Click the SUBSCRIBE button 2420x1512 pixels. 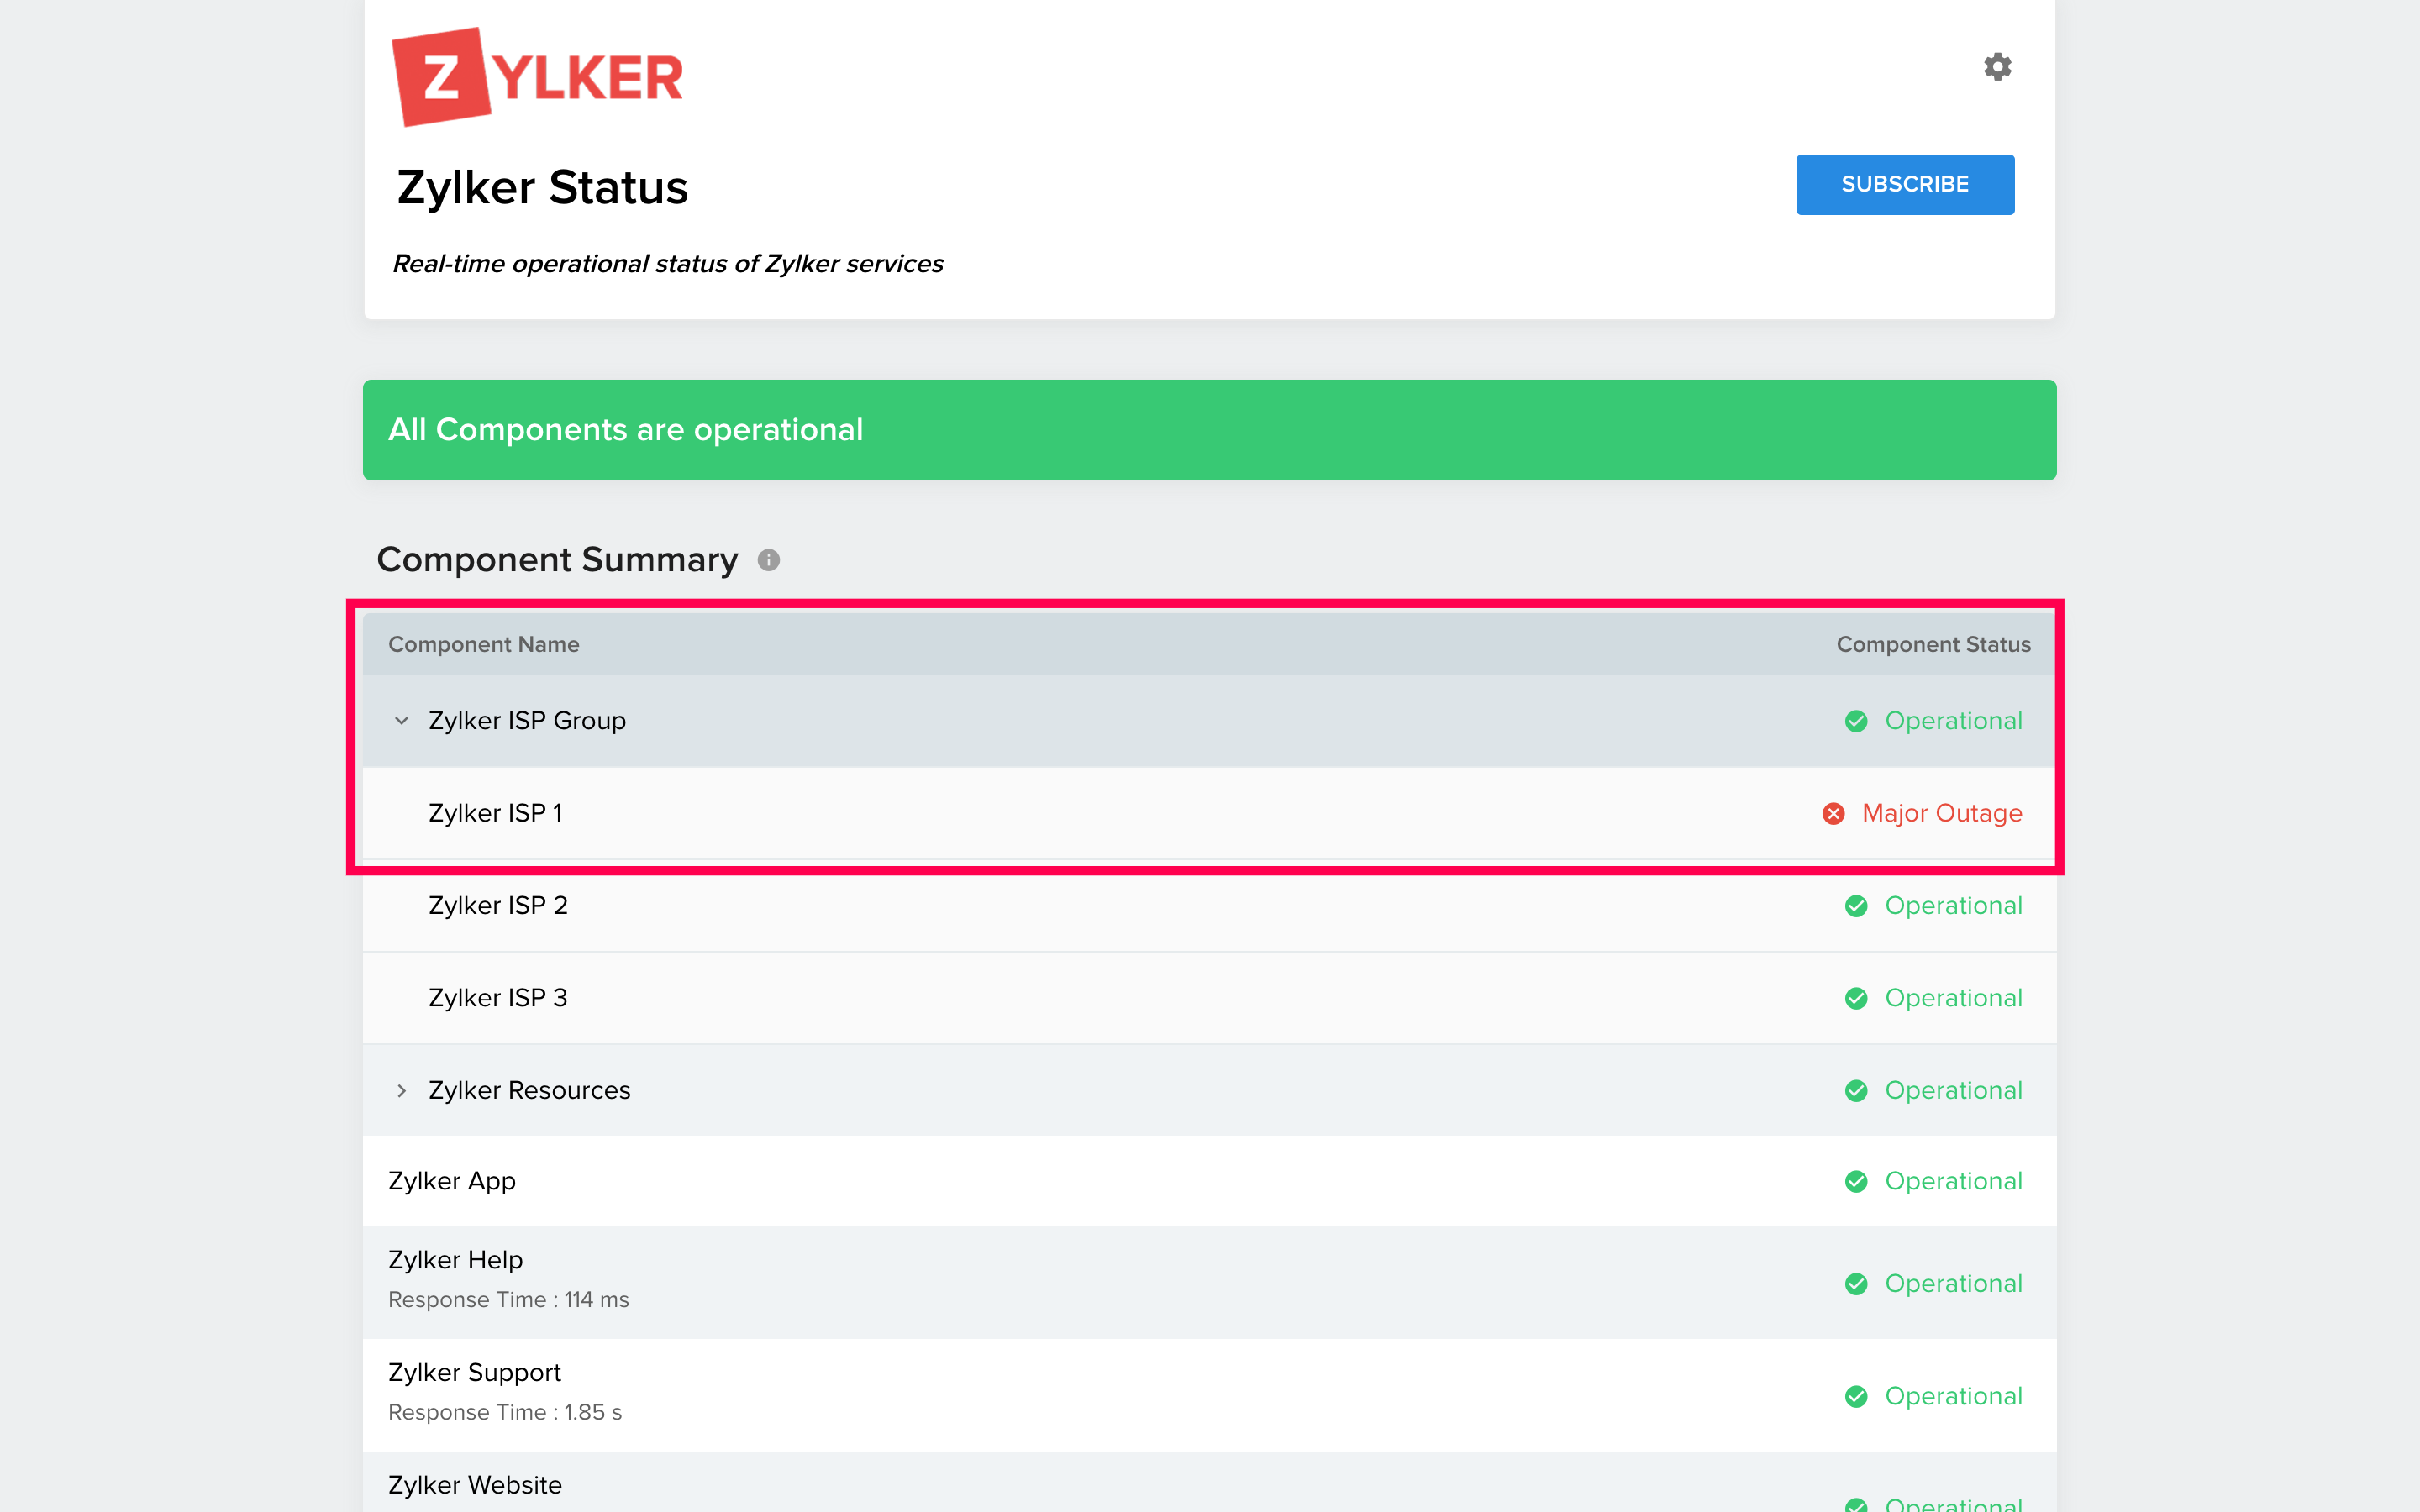click(x=1905, y=184)
